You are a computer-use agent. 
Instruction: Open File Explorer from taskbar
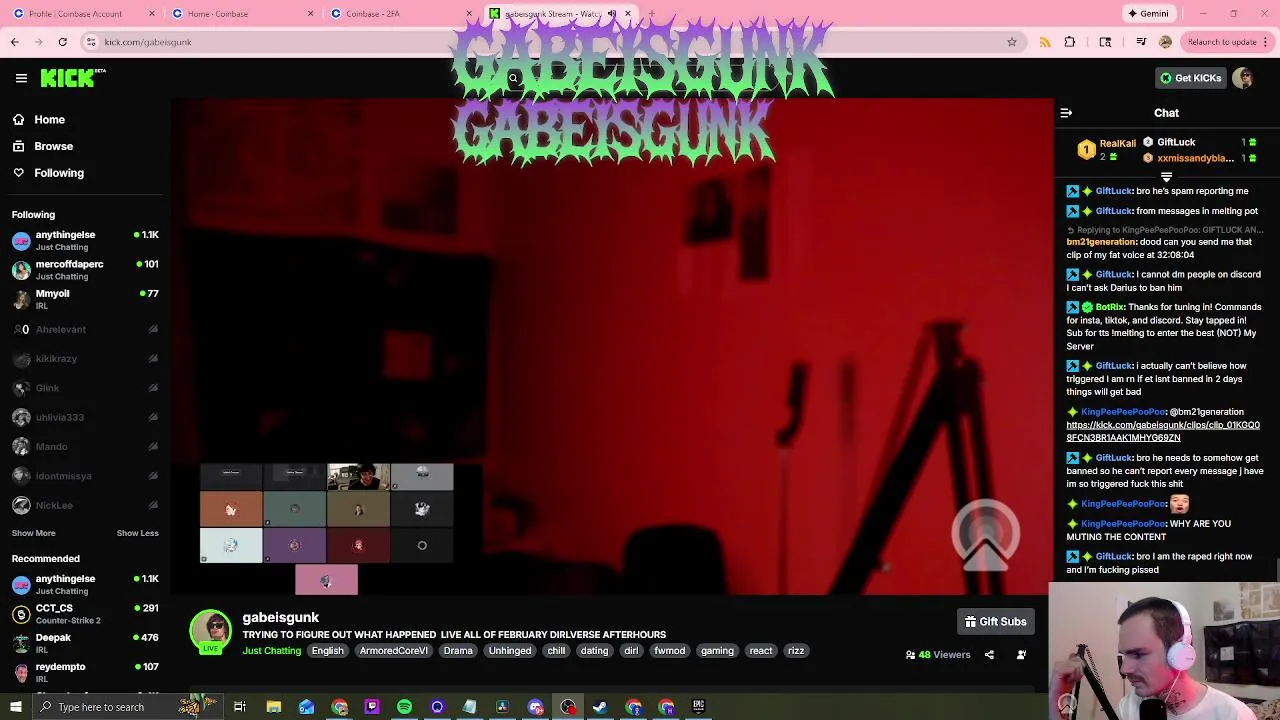[x=273, y=707]
